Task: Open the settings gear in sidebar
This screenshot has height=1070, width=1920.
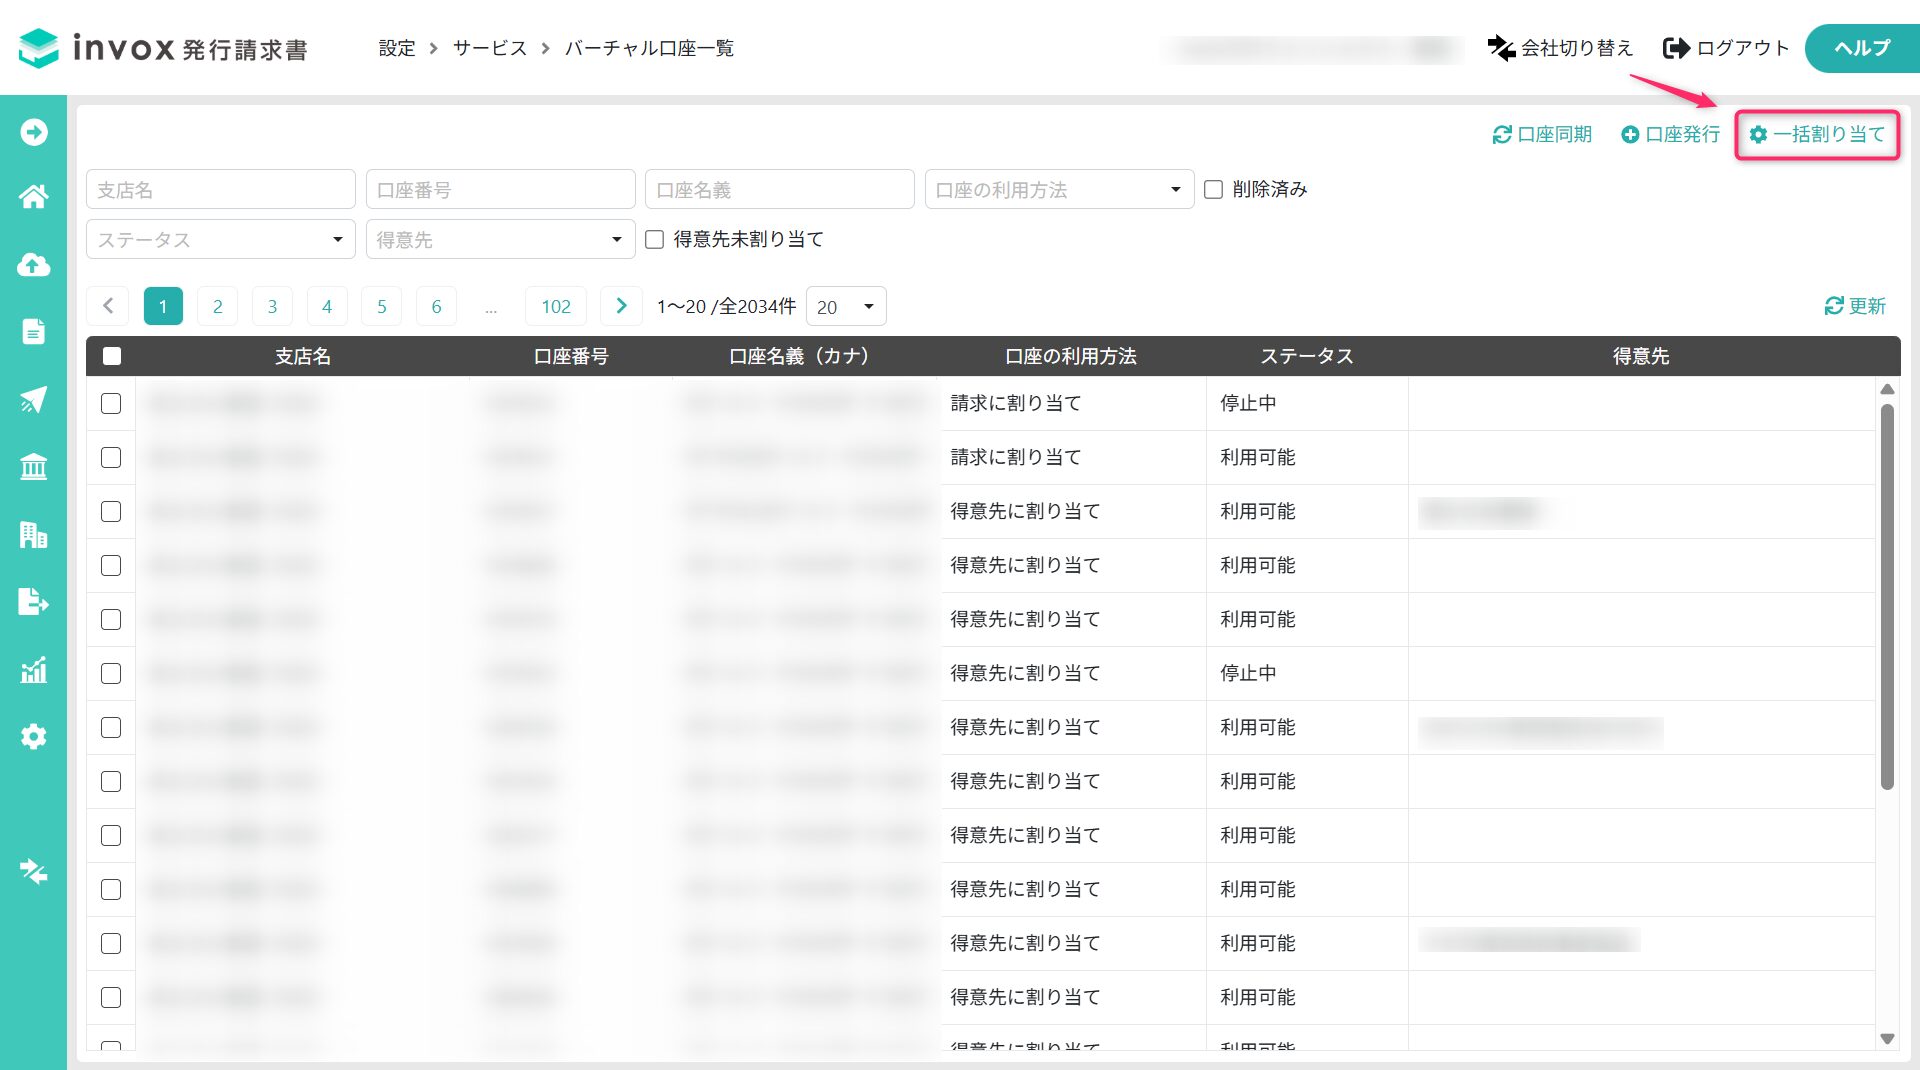Action: point(33,737)
